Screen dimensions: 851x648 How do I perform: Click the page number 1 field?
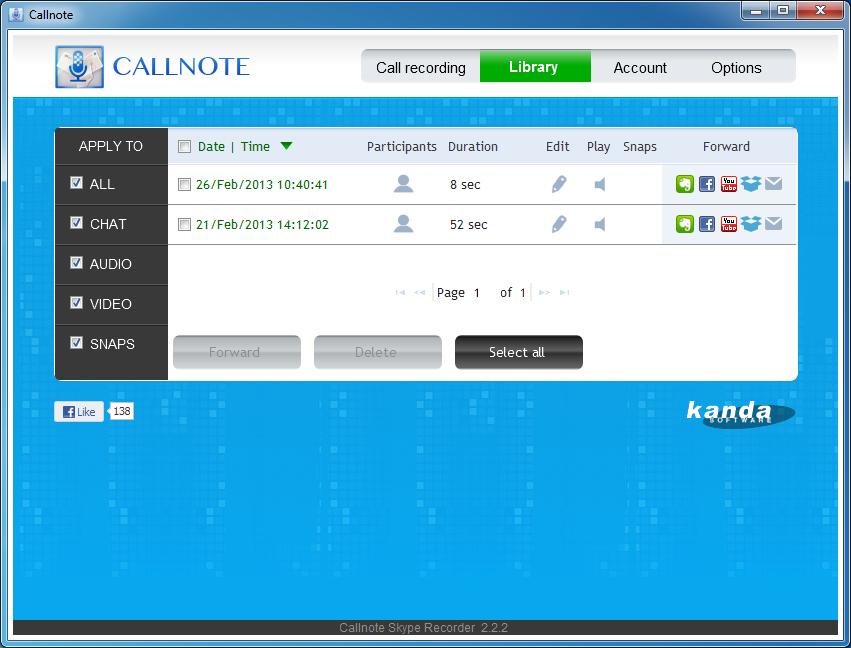point(477,293)
